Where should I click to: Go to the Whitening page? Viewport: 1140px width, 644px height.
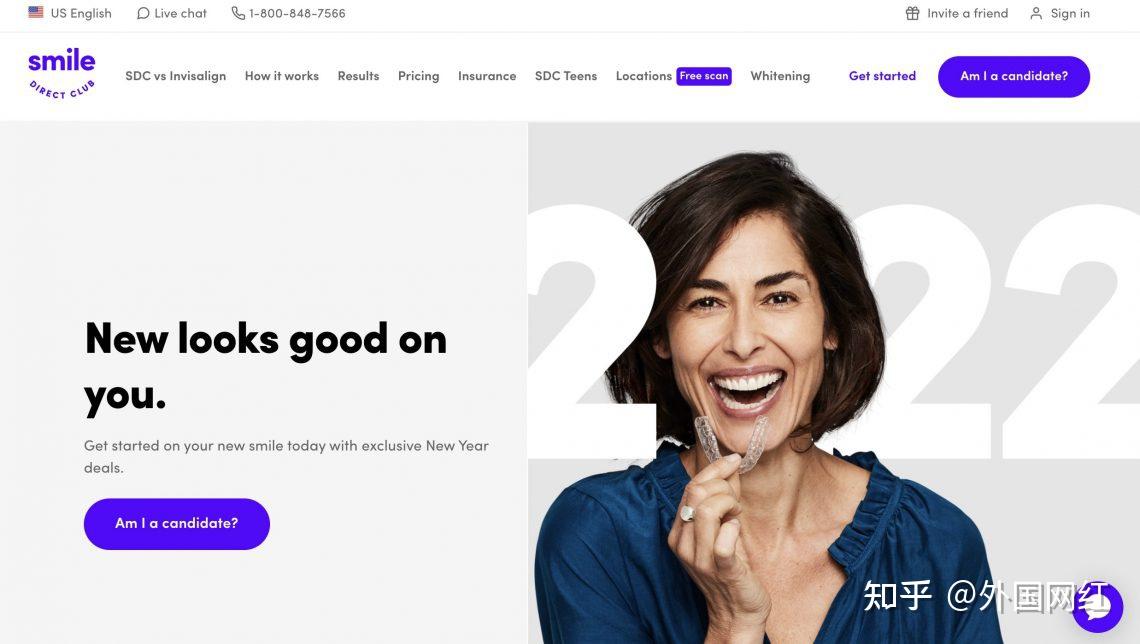[780, 76]
